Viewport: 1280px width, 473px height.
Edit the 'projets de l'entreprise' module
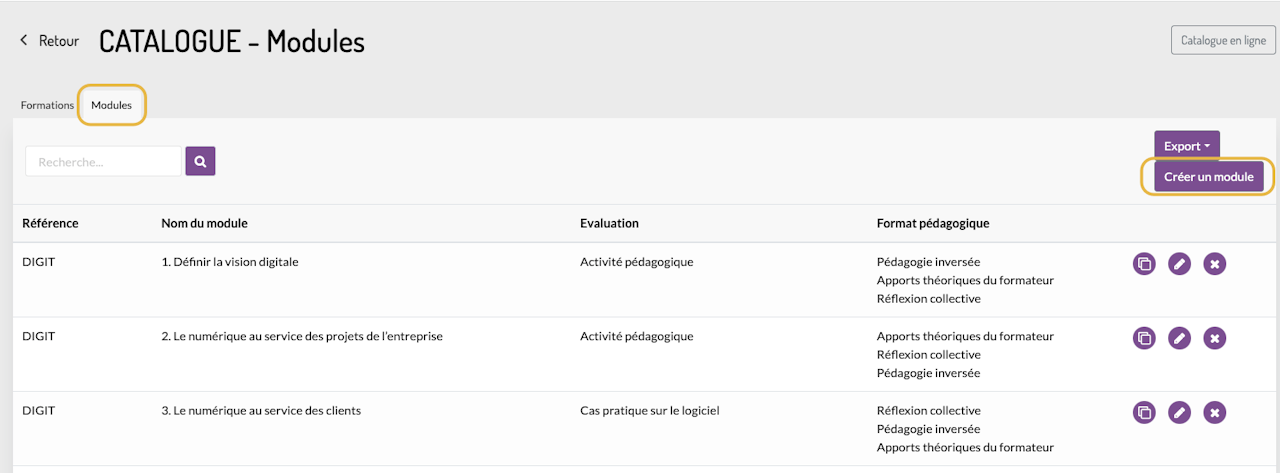1180,338
